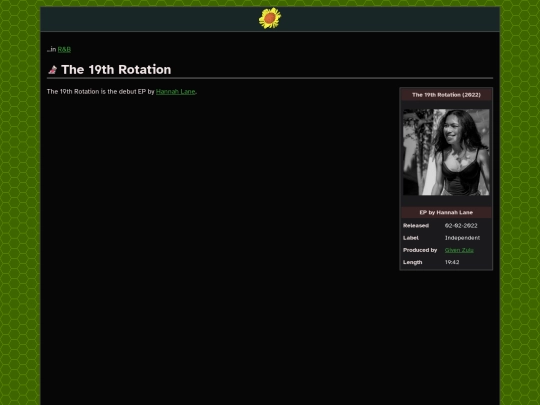Click the Released label in infobox
This screenshot has width=540, height=405.
click(x=416, y=226)
